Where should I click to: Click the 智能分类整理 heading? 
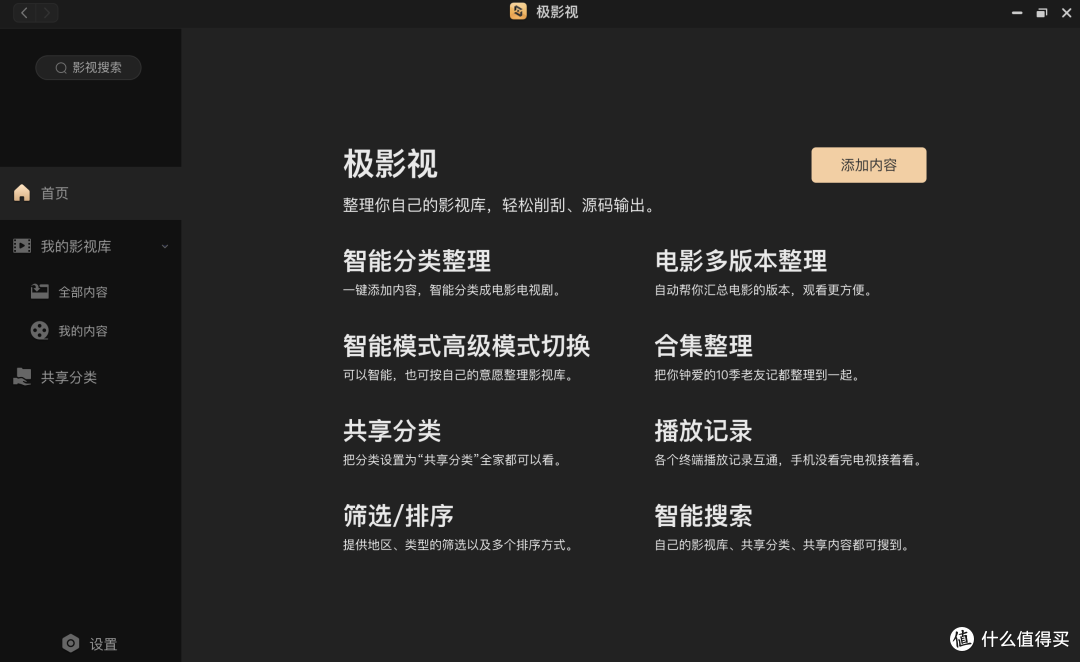click(x=417, y=261)
